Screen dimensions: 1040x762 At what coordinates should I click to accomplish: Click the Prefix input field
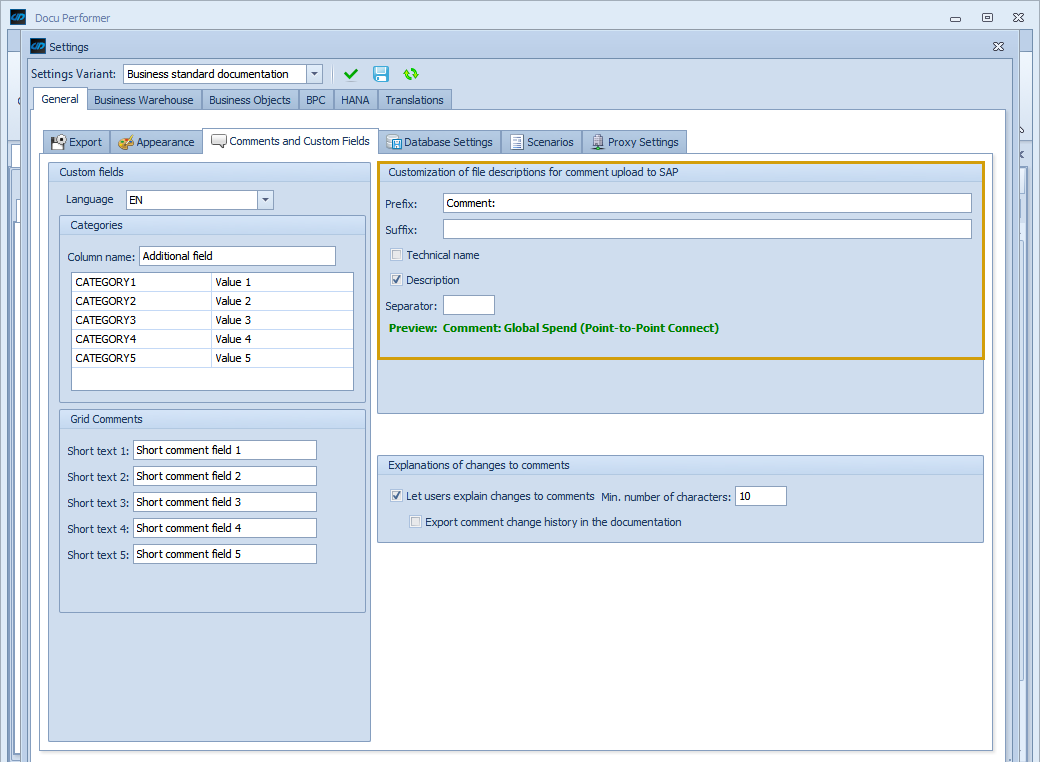(706, 203)
